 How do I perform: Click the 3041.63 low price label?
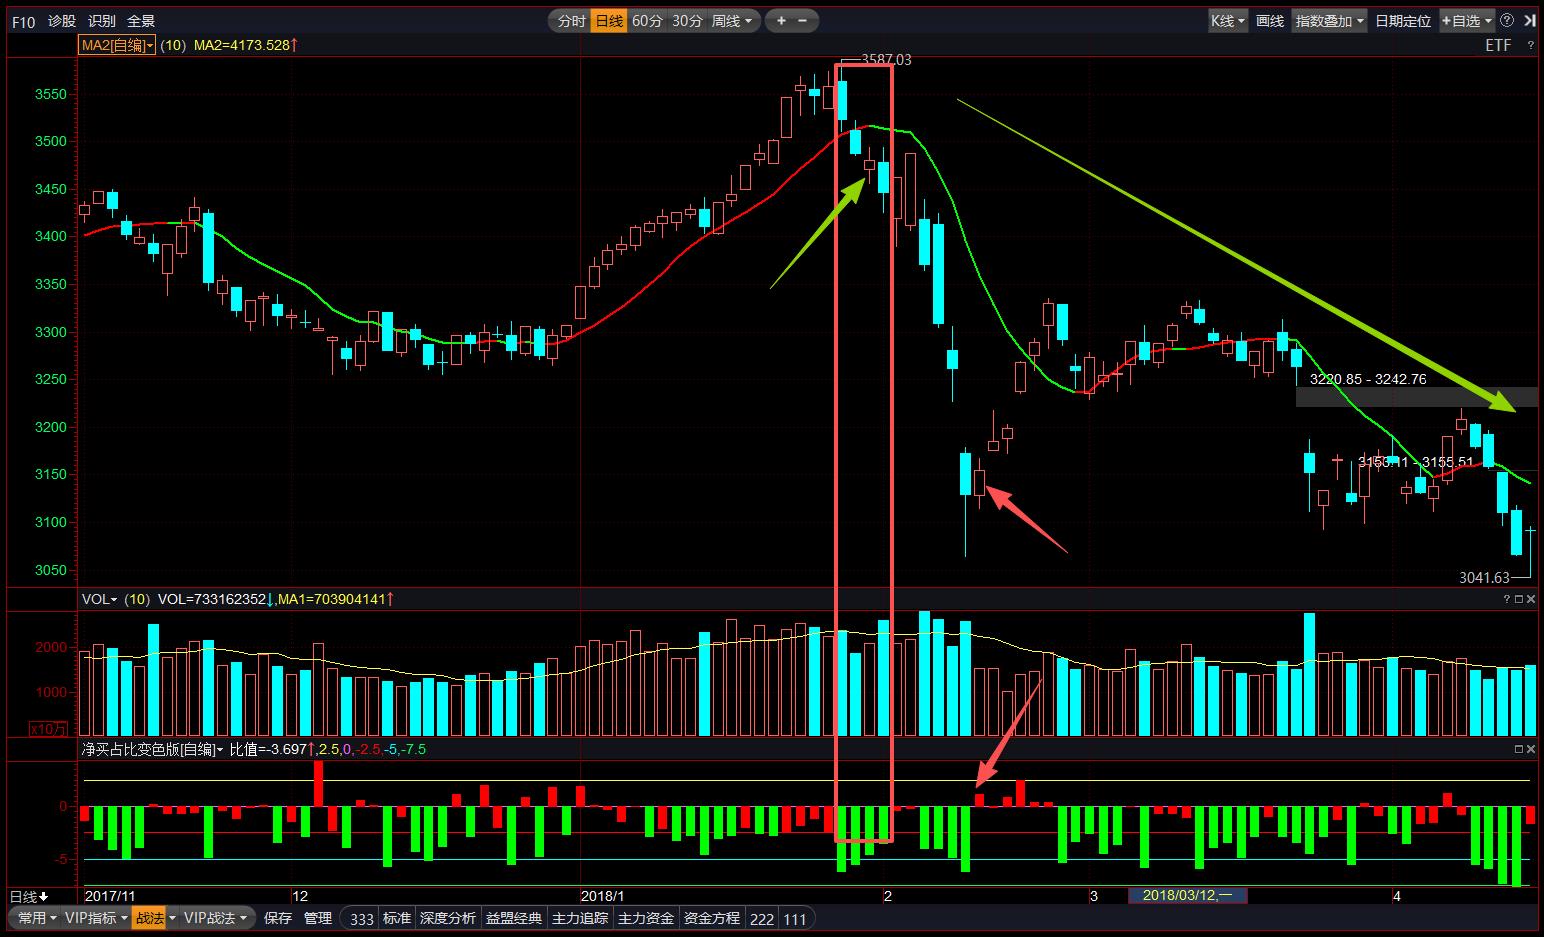(x=1484, y=577)
